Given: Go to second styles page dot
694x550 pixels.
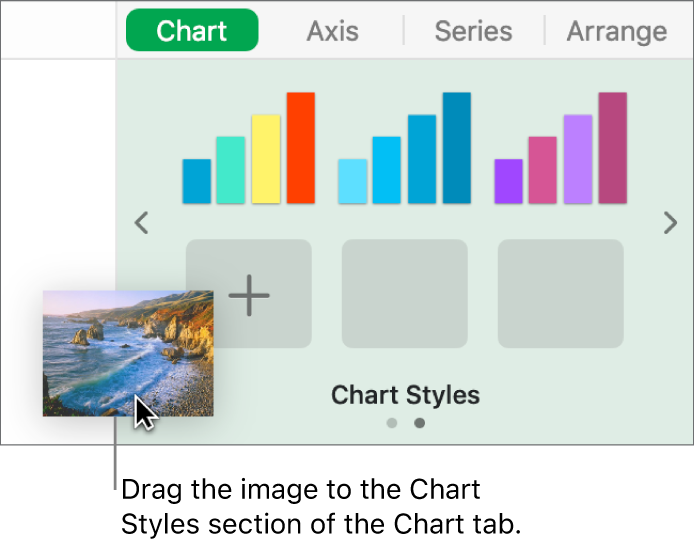Looking at the screenshot, I should tap(419, 423).
